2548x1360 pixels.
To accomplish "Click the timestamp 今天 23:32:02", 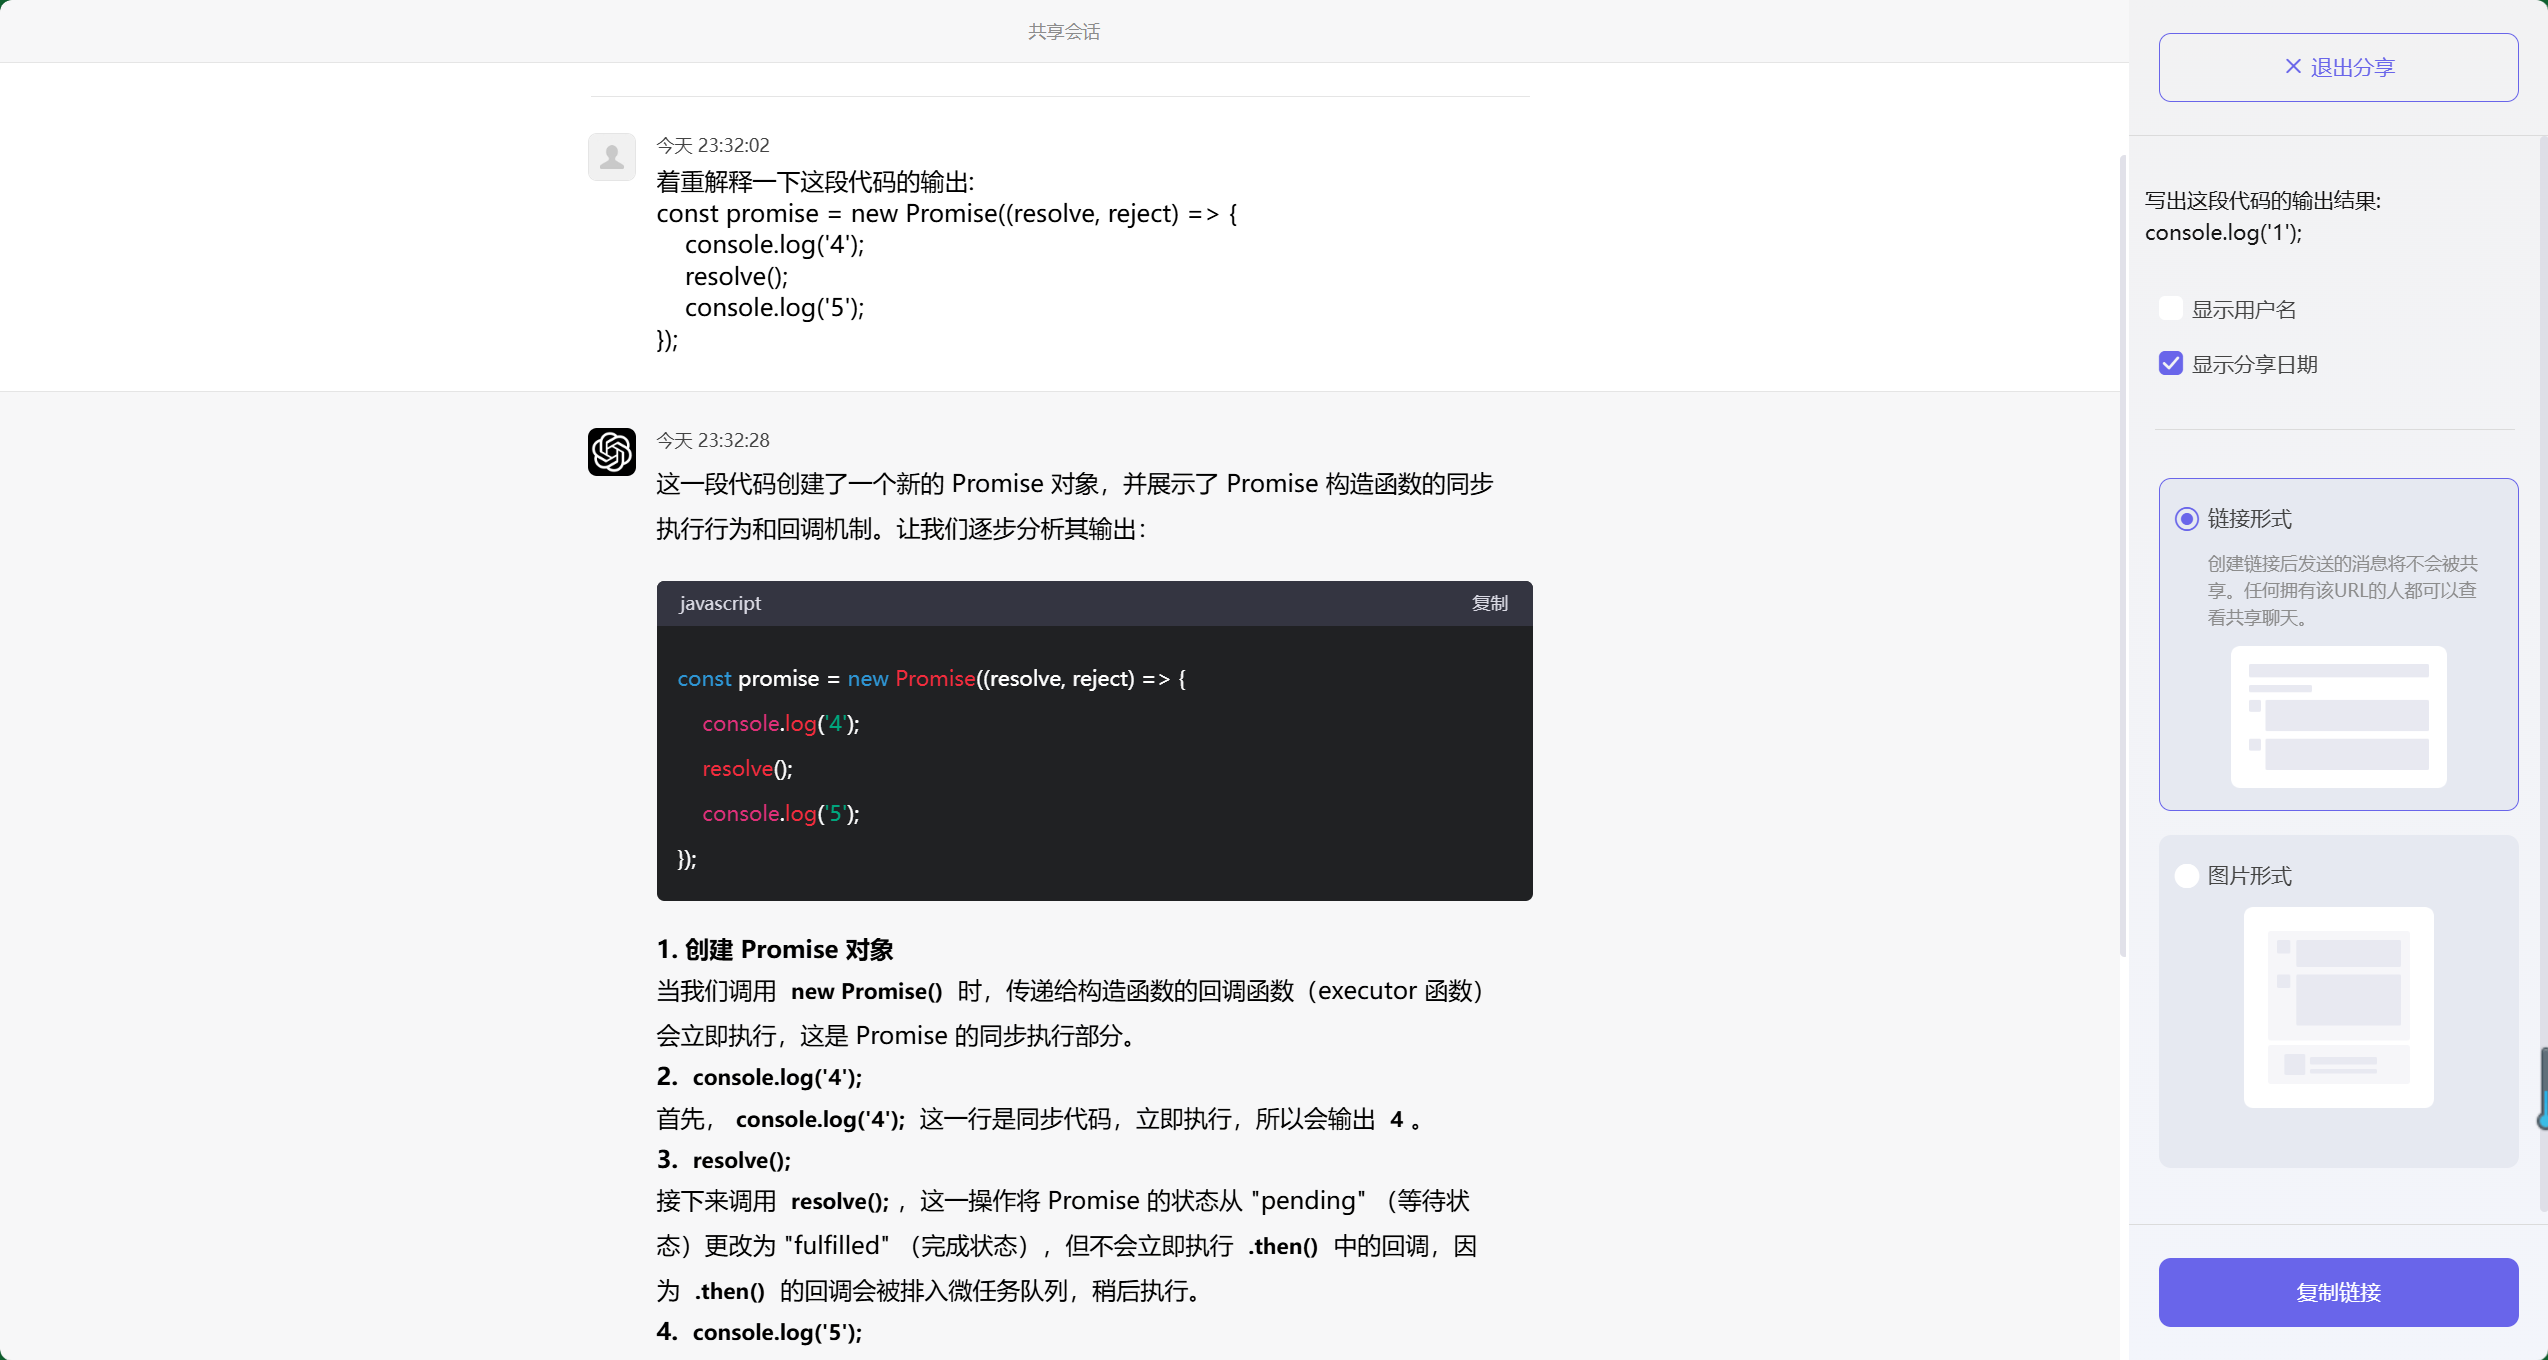I will click(712, 144).
